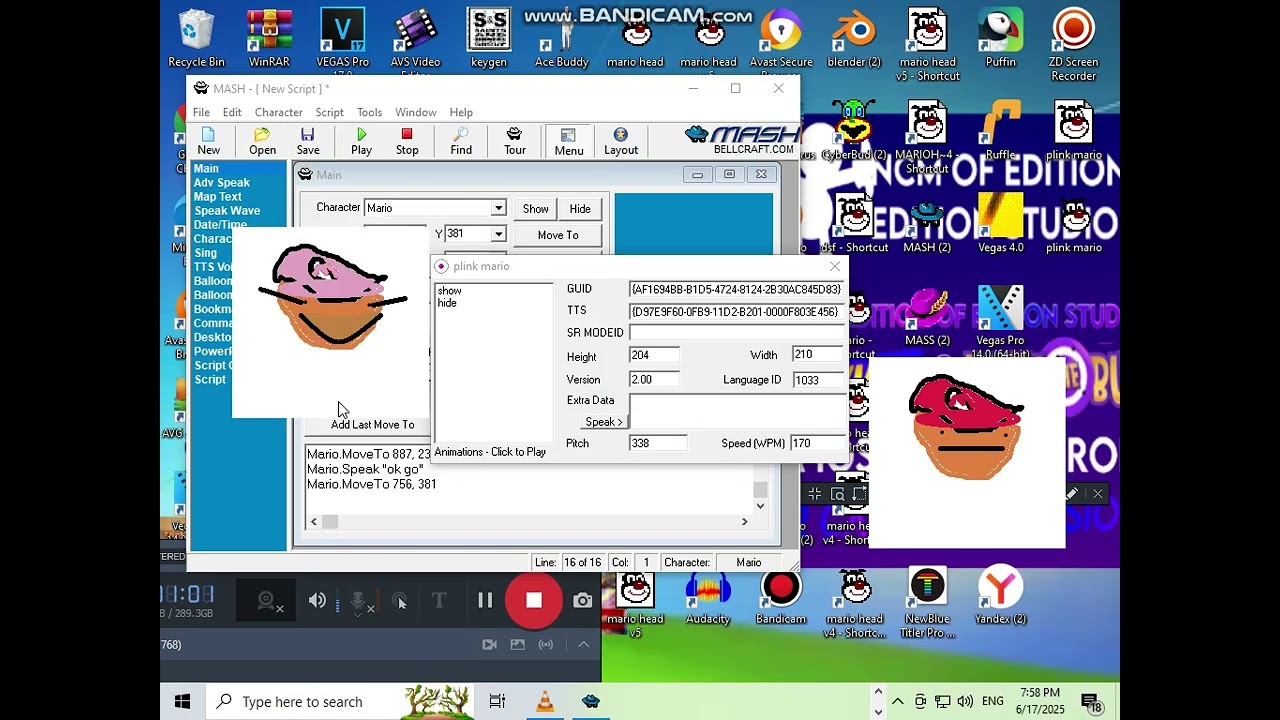1280x720 pixels.
Task: Open the Help menu
Action: [x=461, y=112]
